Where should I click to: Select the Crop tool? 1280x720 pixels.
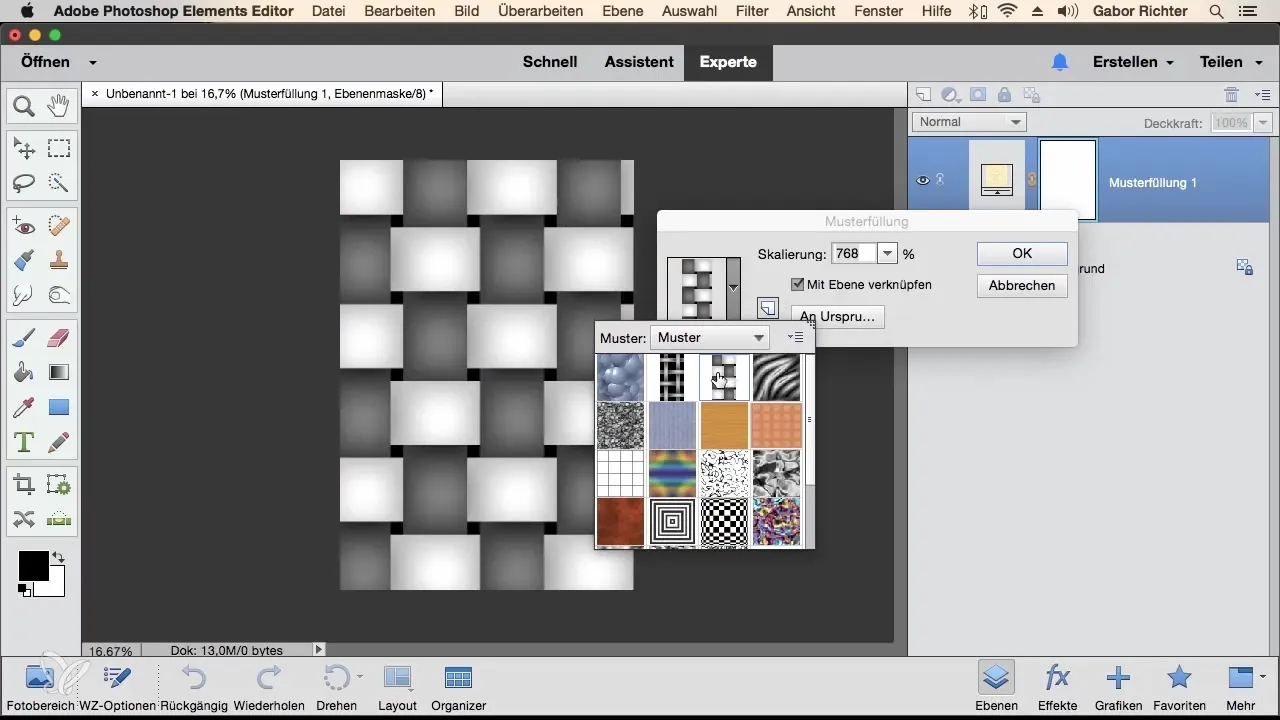[x=24, y=485]
